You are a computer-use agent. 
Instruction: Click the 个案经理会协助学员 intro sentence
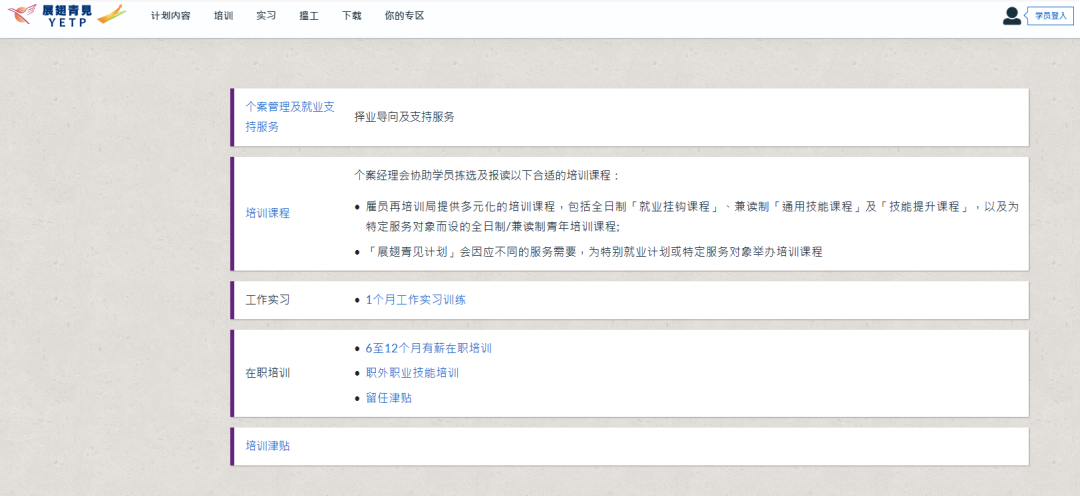tap(487, 175)
